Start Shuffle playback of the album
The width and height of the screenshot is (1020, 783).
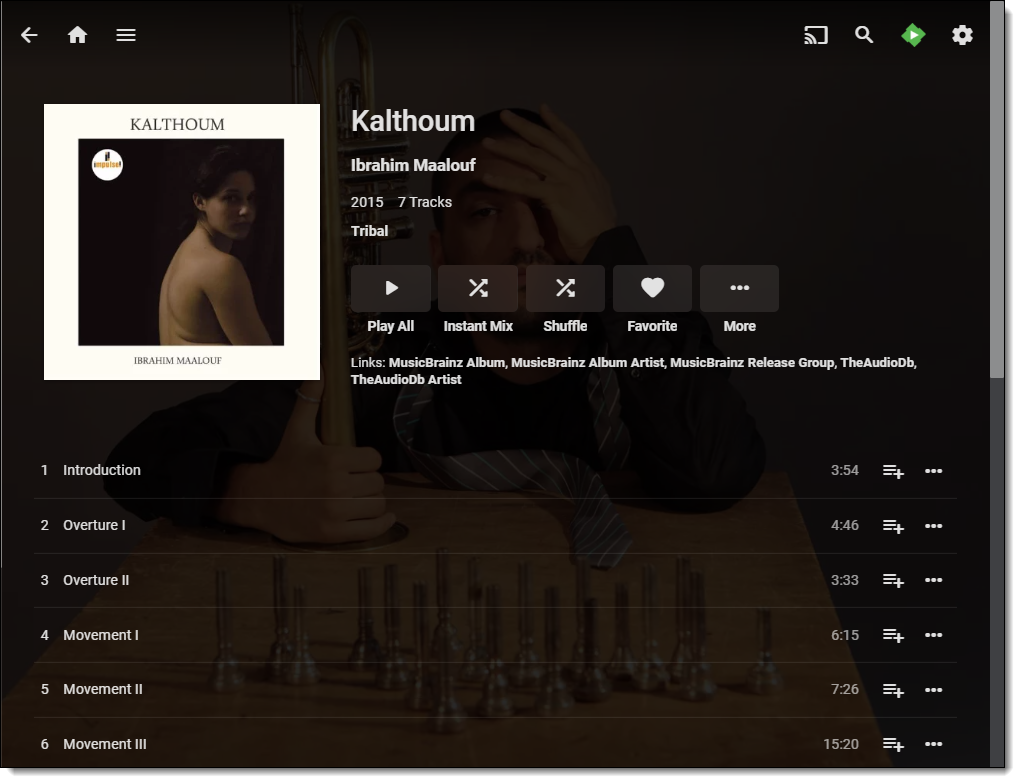[565, 288]
